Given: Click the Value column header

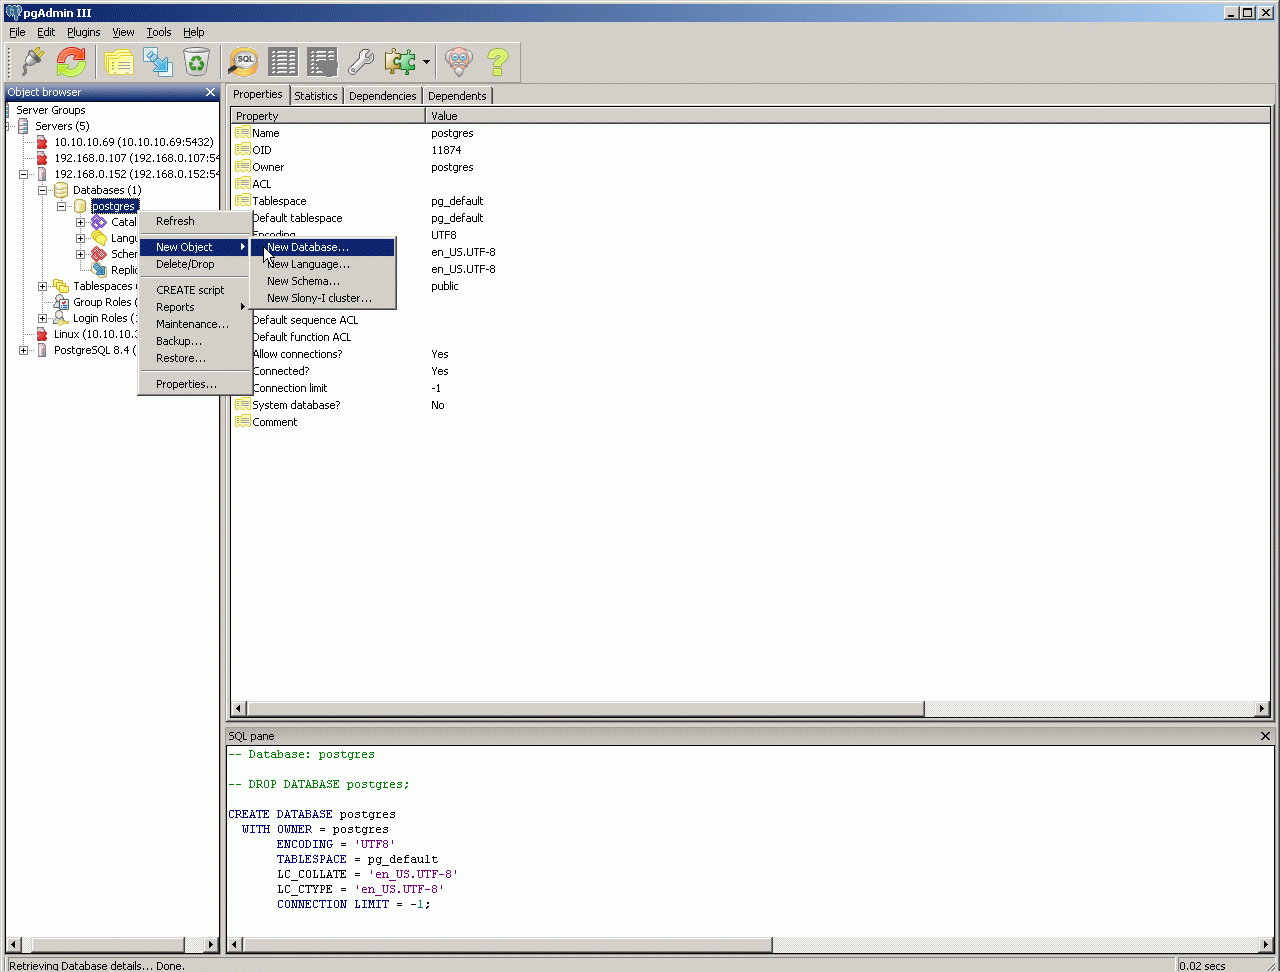Looking at the screenshot, I should coord(848,116).
